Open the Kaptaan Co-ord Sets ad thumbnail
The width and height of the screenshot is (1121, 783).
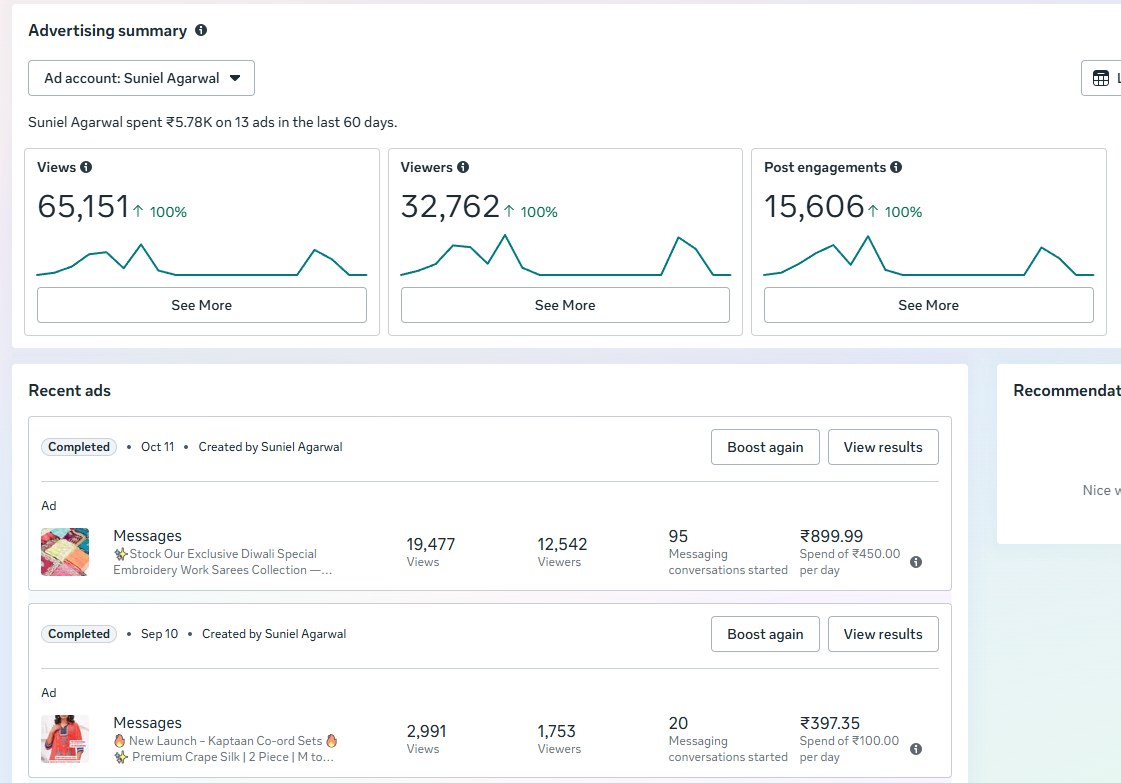(x=65, y=739)
